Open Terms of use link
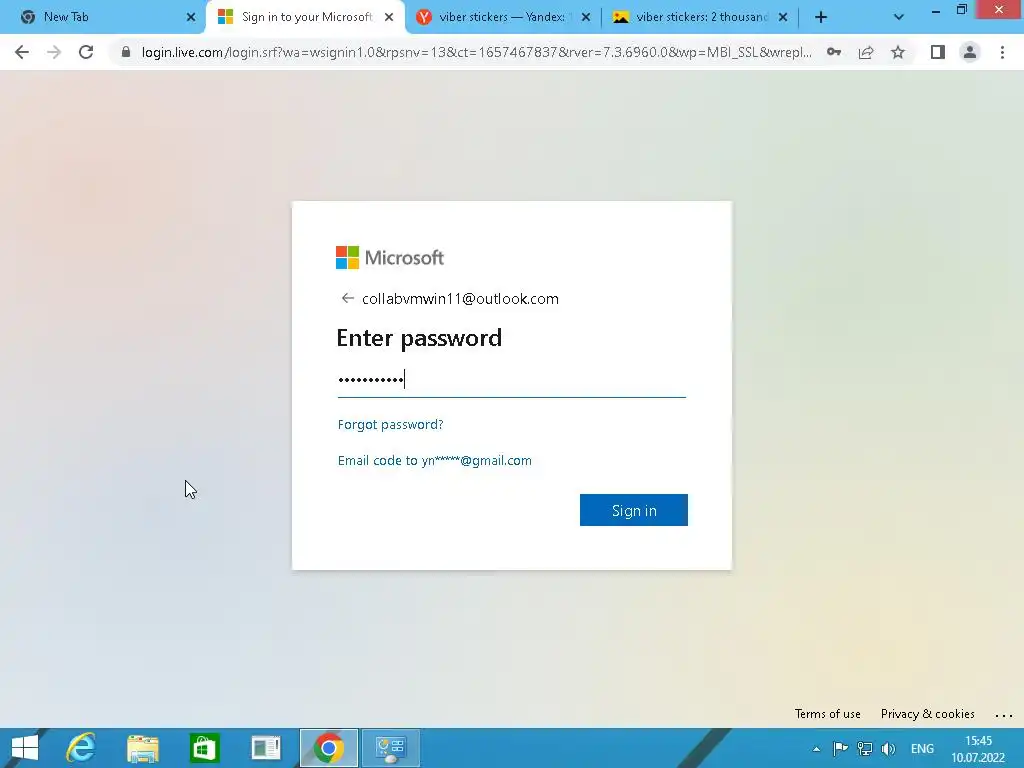Image resolution: width=1024 pixels, height=768 pixels. pyautogui.click(x=827, y=714)
